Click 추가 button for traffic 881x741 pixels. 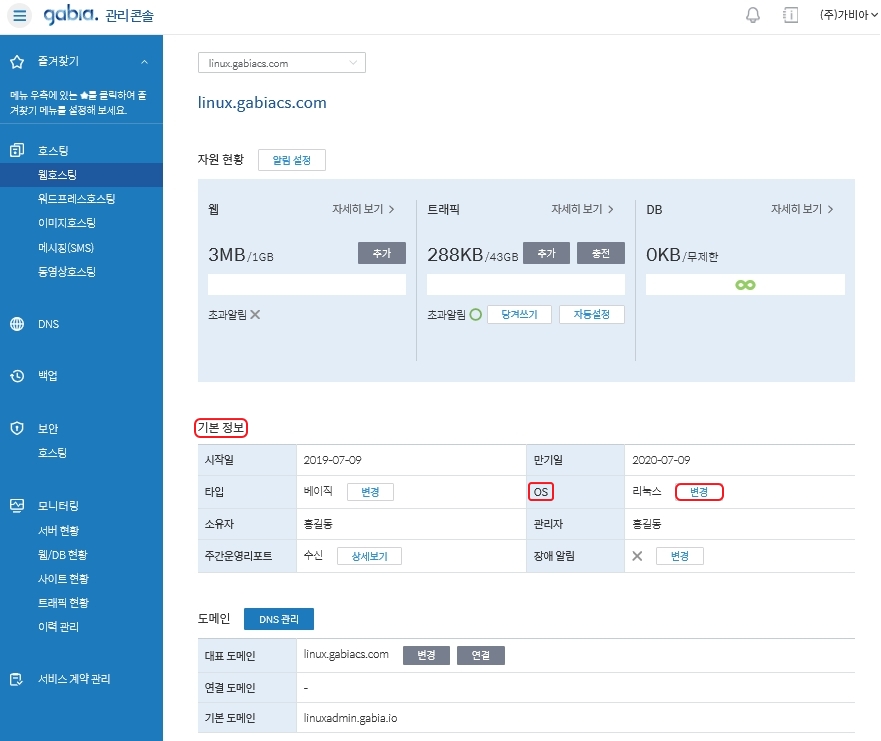pos(546,253)
